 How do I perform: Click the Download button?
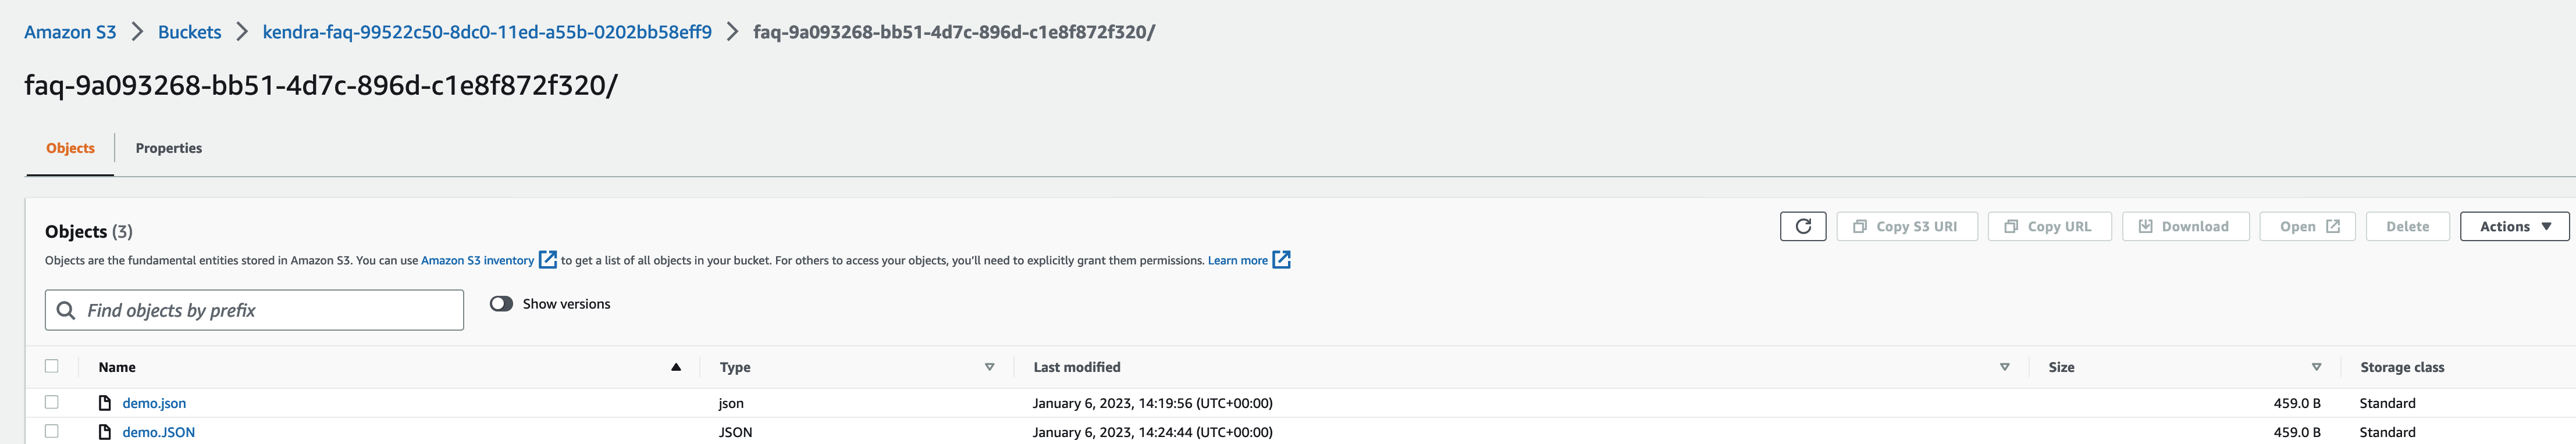[x=2185, y=226]
